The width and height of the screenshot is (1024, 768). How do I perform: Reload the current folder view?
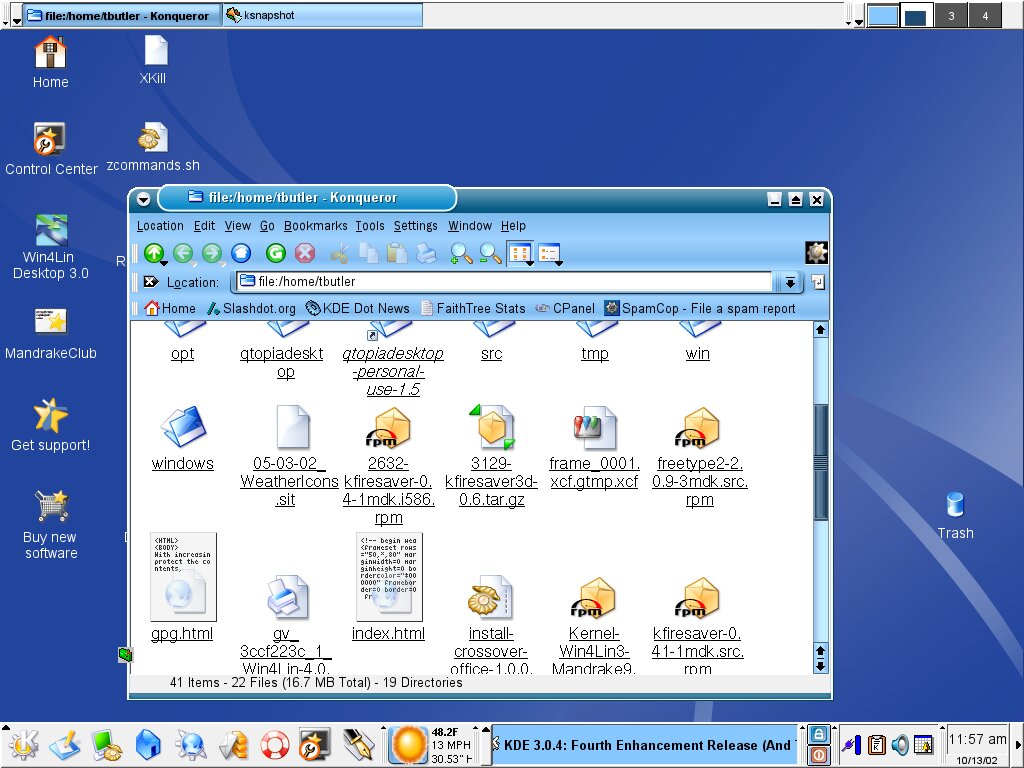(x=275, y=254)
